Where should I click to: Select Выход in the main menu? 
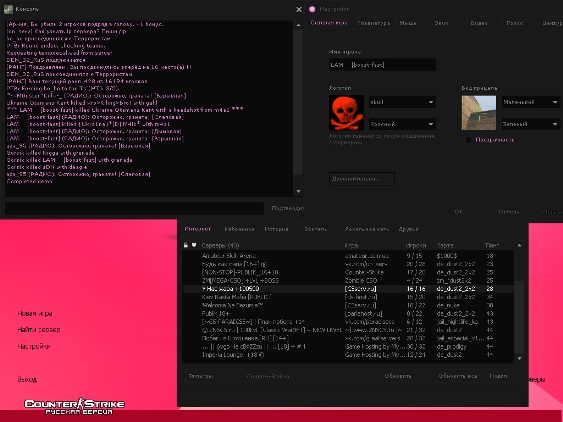(x=27, y=379)
